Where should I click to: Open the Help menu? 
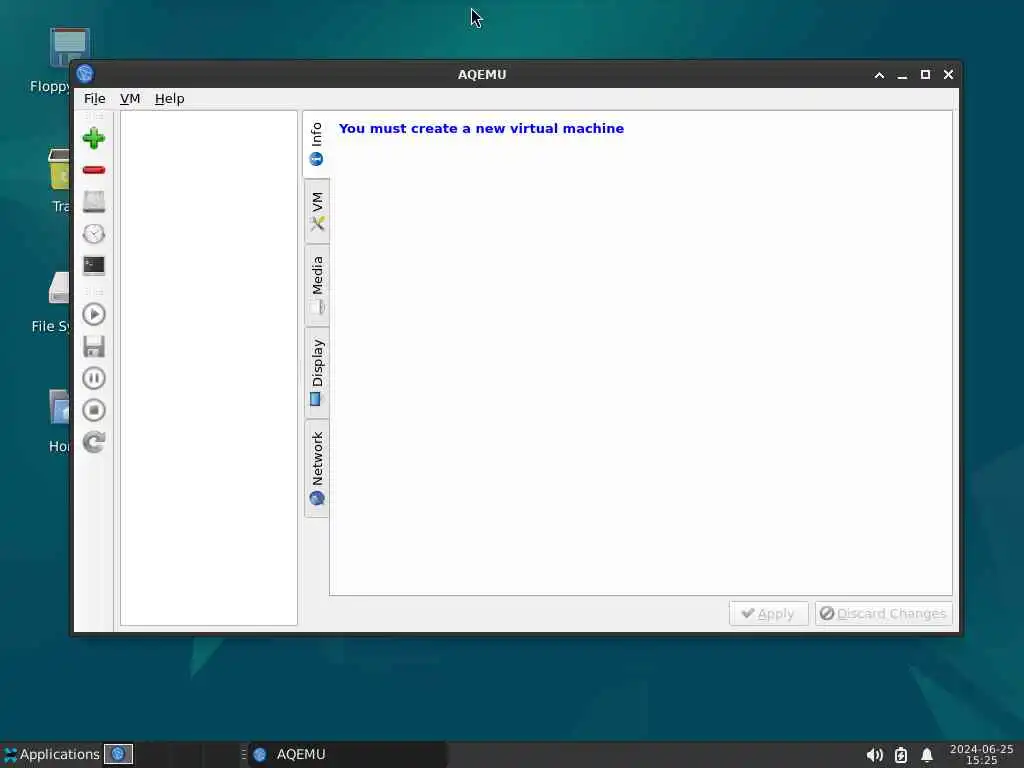(x=169, y=99)
